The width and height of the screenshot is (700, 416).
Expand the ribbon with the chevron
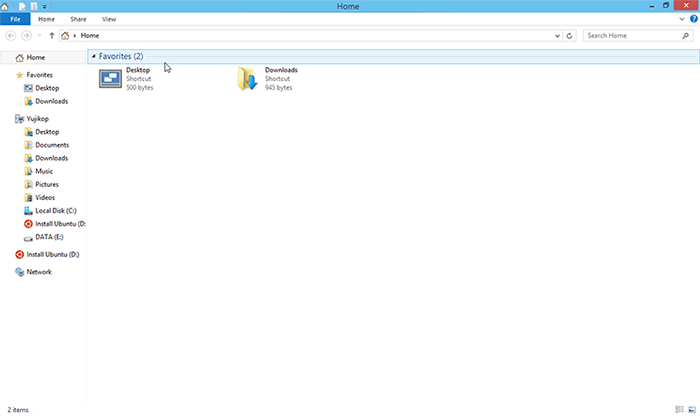pyautogui.click(x=682, y=19)
